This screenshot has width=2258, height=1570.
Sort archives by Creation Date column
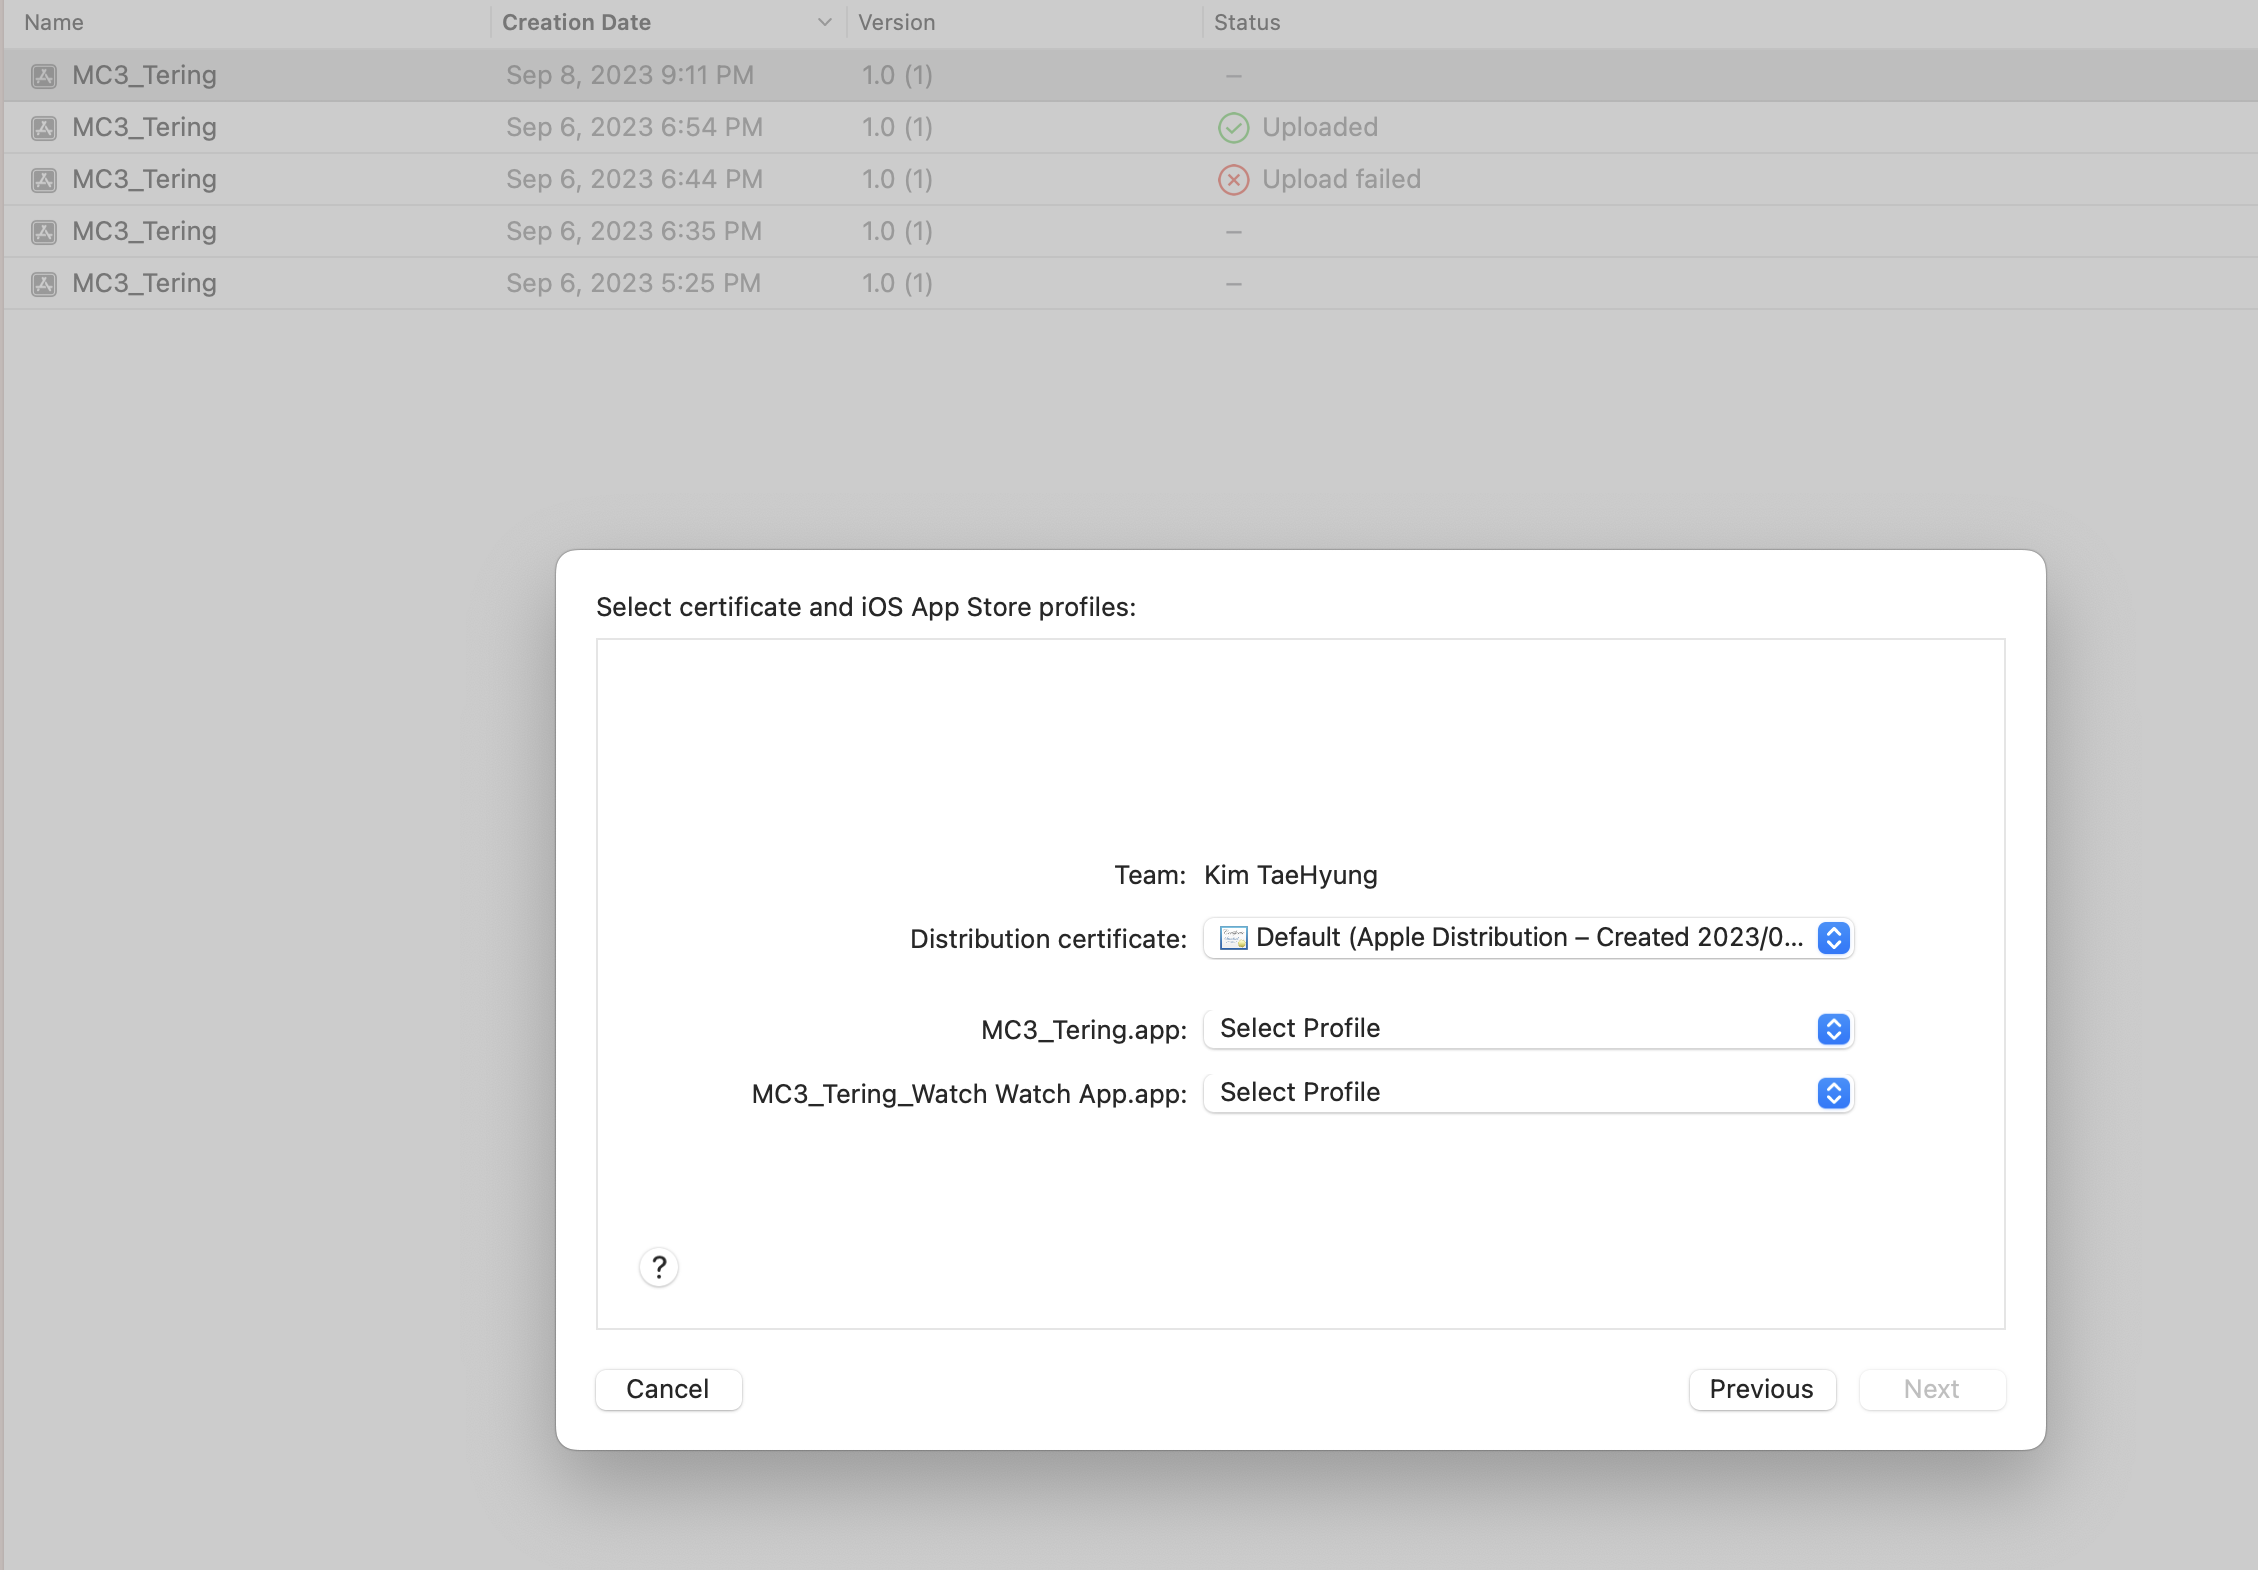pos(576,22)
